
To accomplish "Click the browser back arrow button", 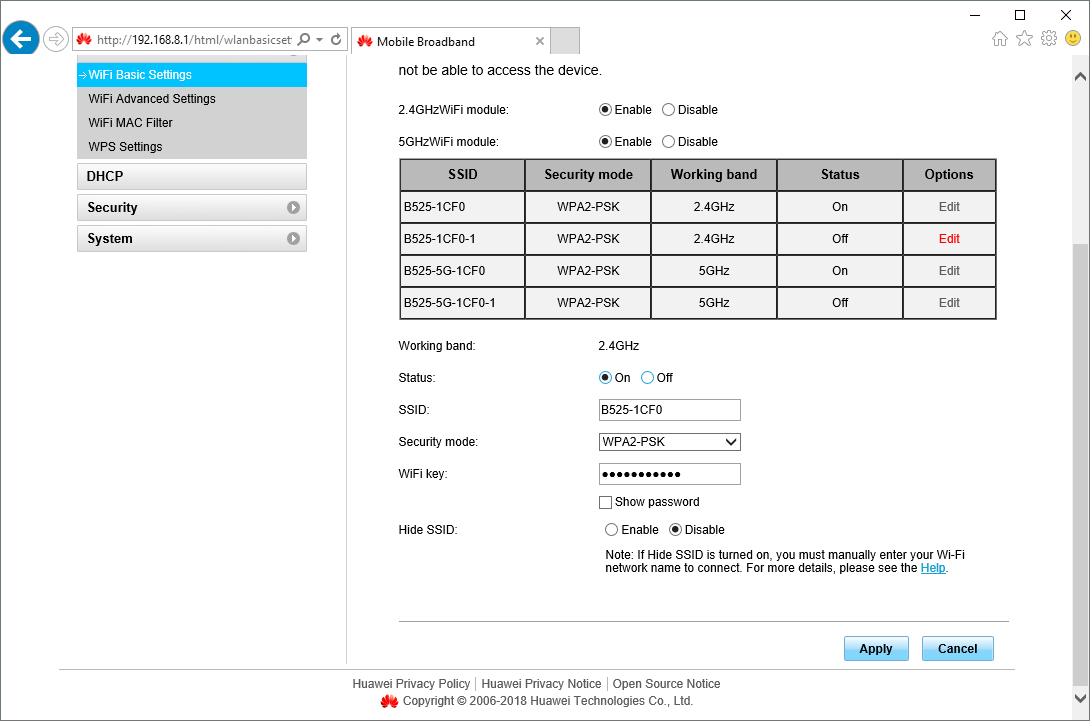I will (21, 39).
